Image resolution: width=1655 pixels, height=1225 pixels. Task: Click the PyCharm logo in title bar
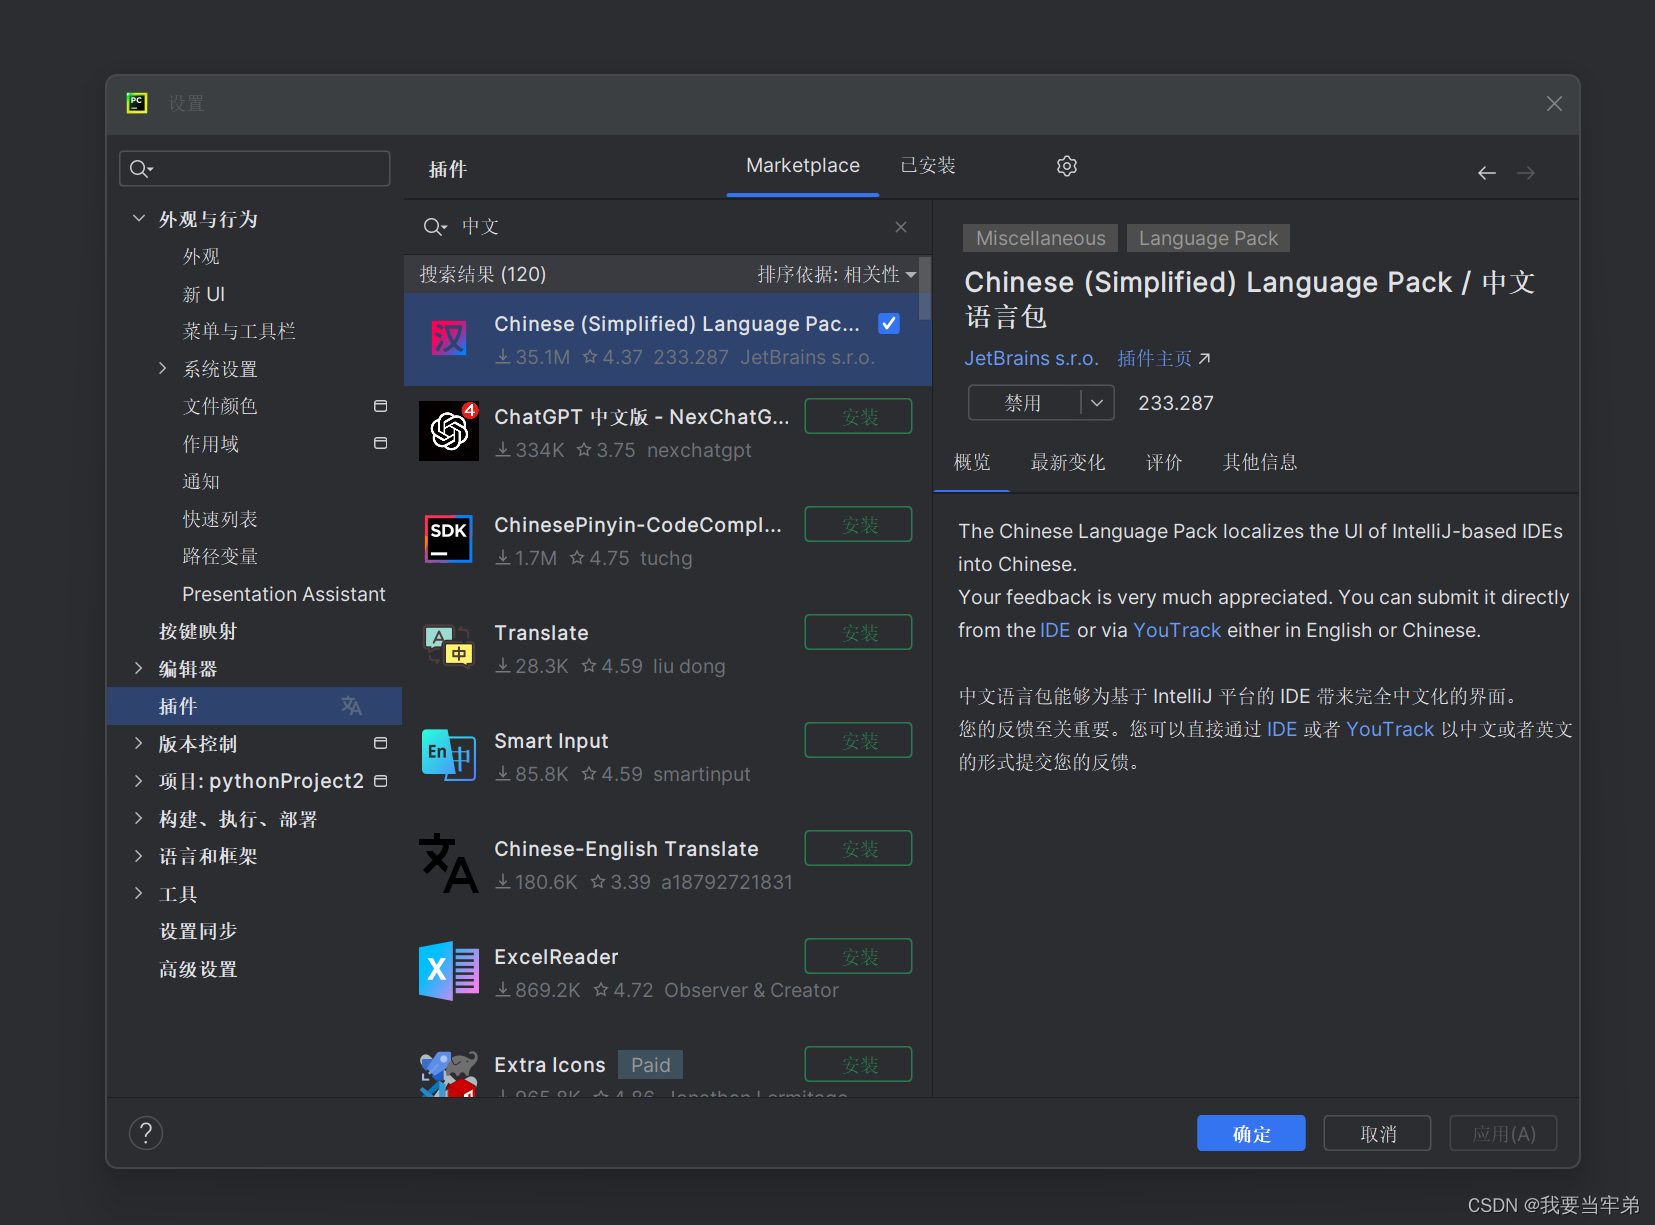(x=137, y=103)
